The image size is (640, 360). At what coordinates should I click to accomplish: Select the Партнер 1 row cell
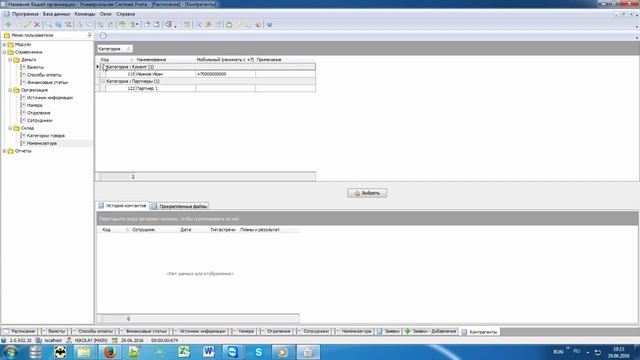point(165,88)
